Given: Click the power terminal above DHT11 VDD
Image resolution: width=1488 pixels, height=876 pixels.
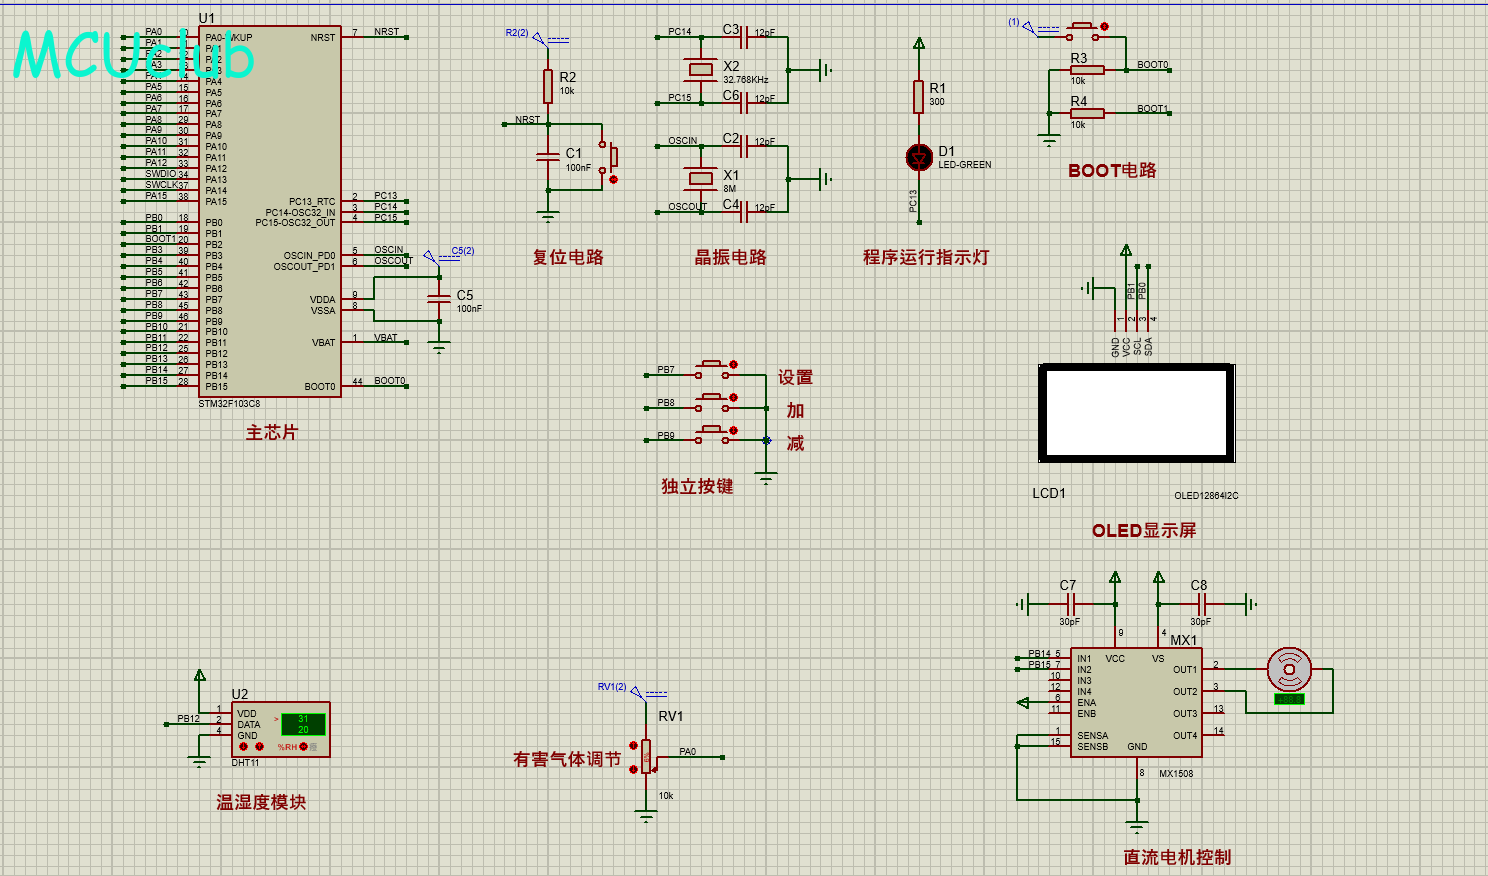Looking at the screenshot, I should point(200,676).
